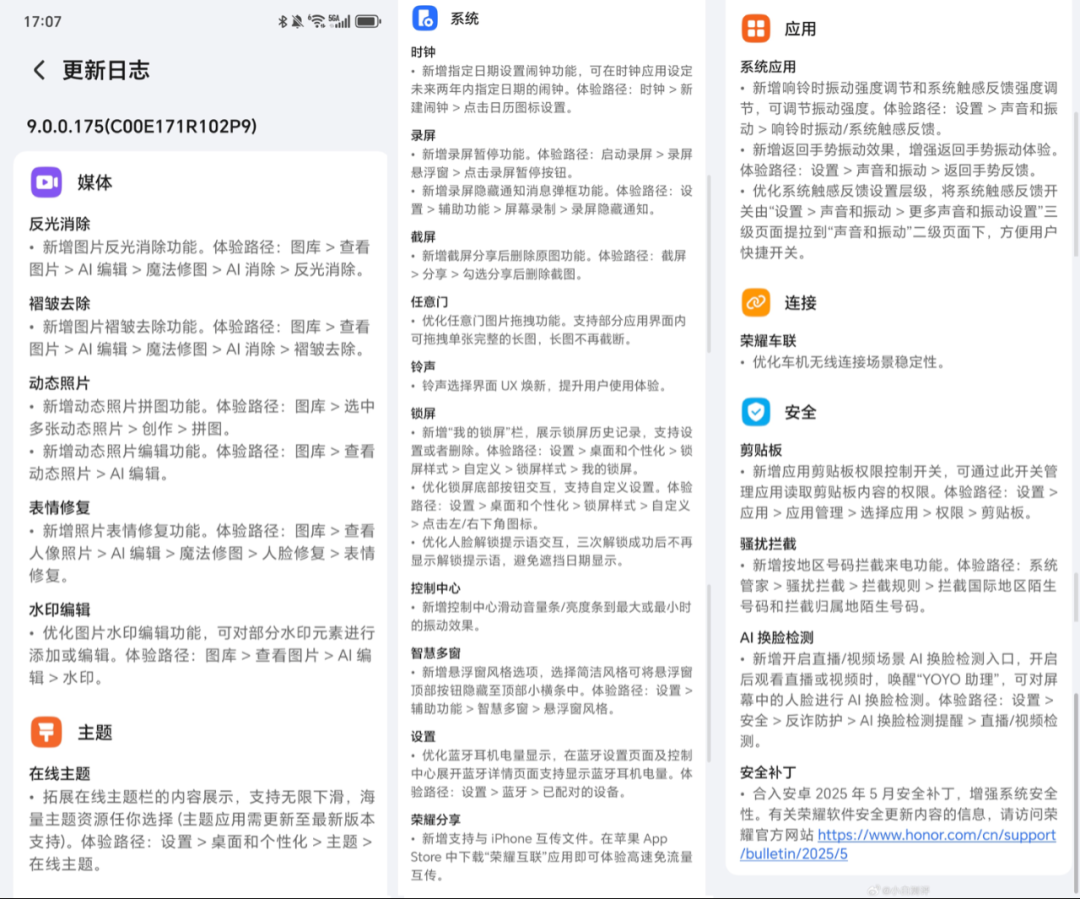Image resolution: width=1080 pixels, height=899 pixels.
Task: Tap the 设置 heading in 系统 column
Action: pos(423,736)
